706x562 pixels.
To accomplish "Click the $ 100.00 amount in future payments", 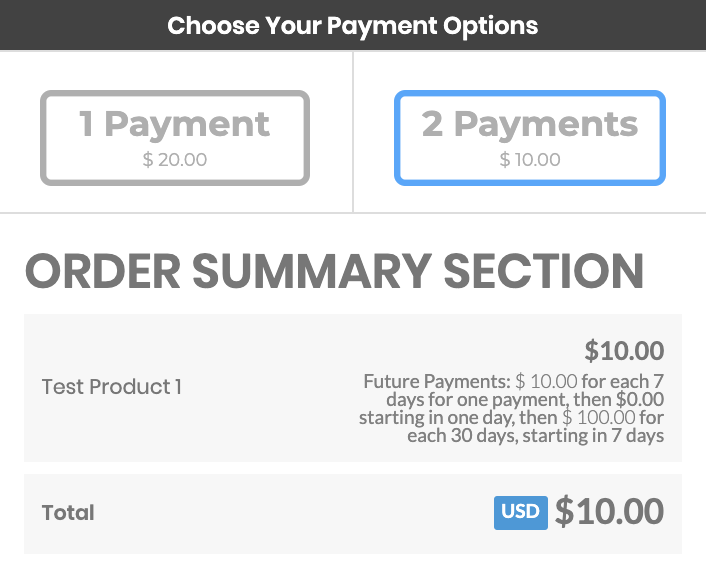I will click(599, 417).
